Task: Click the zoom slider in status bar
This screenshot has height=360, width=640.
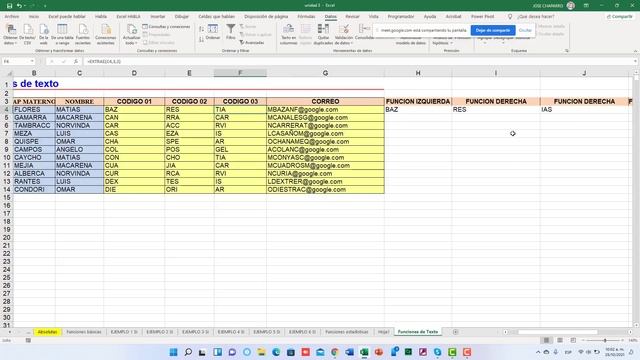Action: (604, 340)
